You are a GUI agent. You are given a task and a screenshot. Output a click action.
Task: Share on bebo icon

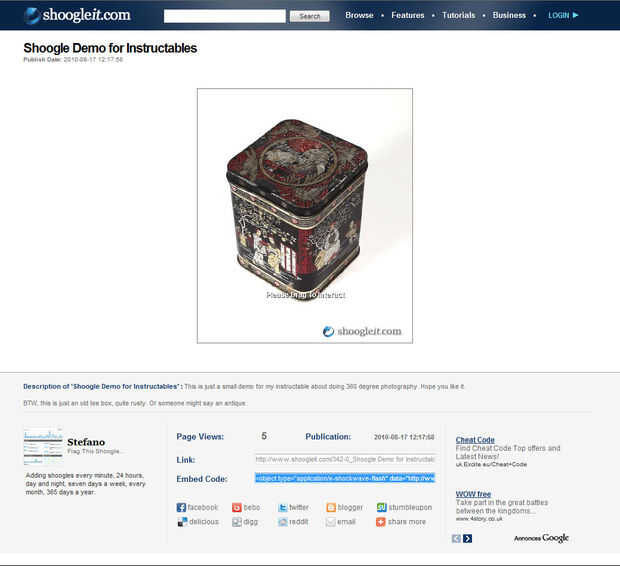click(x=236, y=507)
